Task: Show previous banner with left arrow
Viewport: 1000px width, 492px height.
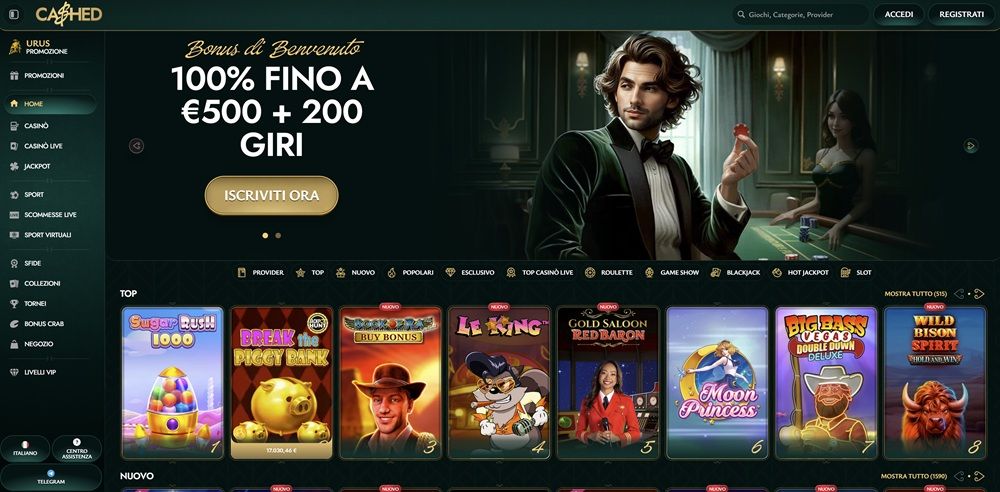Action: [x=136, y=146]
